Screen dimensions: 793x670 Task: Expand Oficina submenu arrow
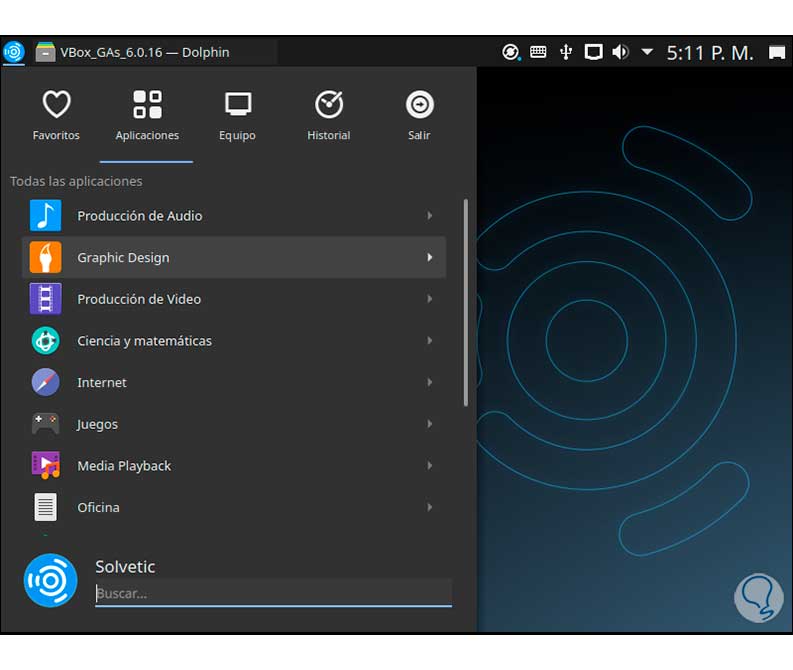coord(429,507)
